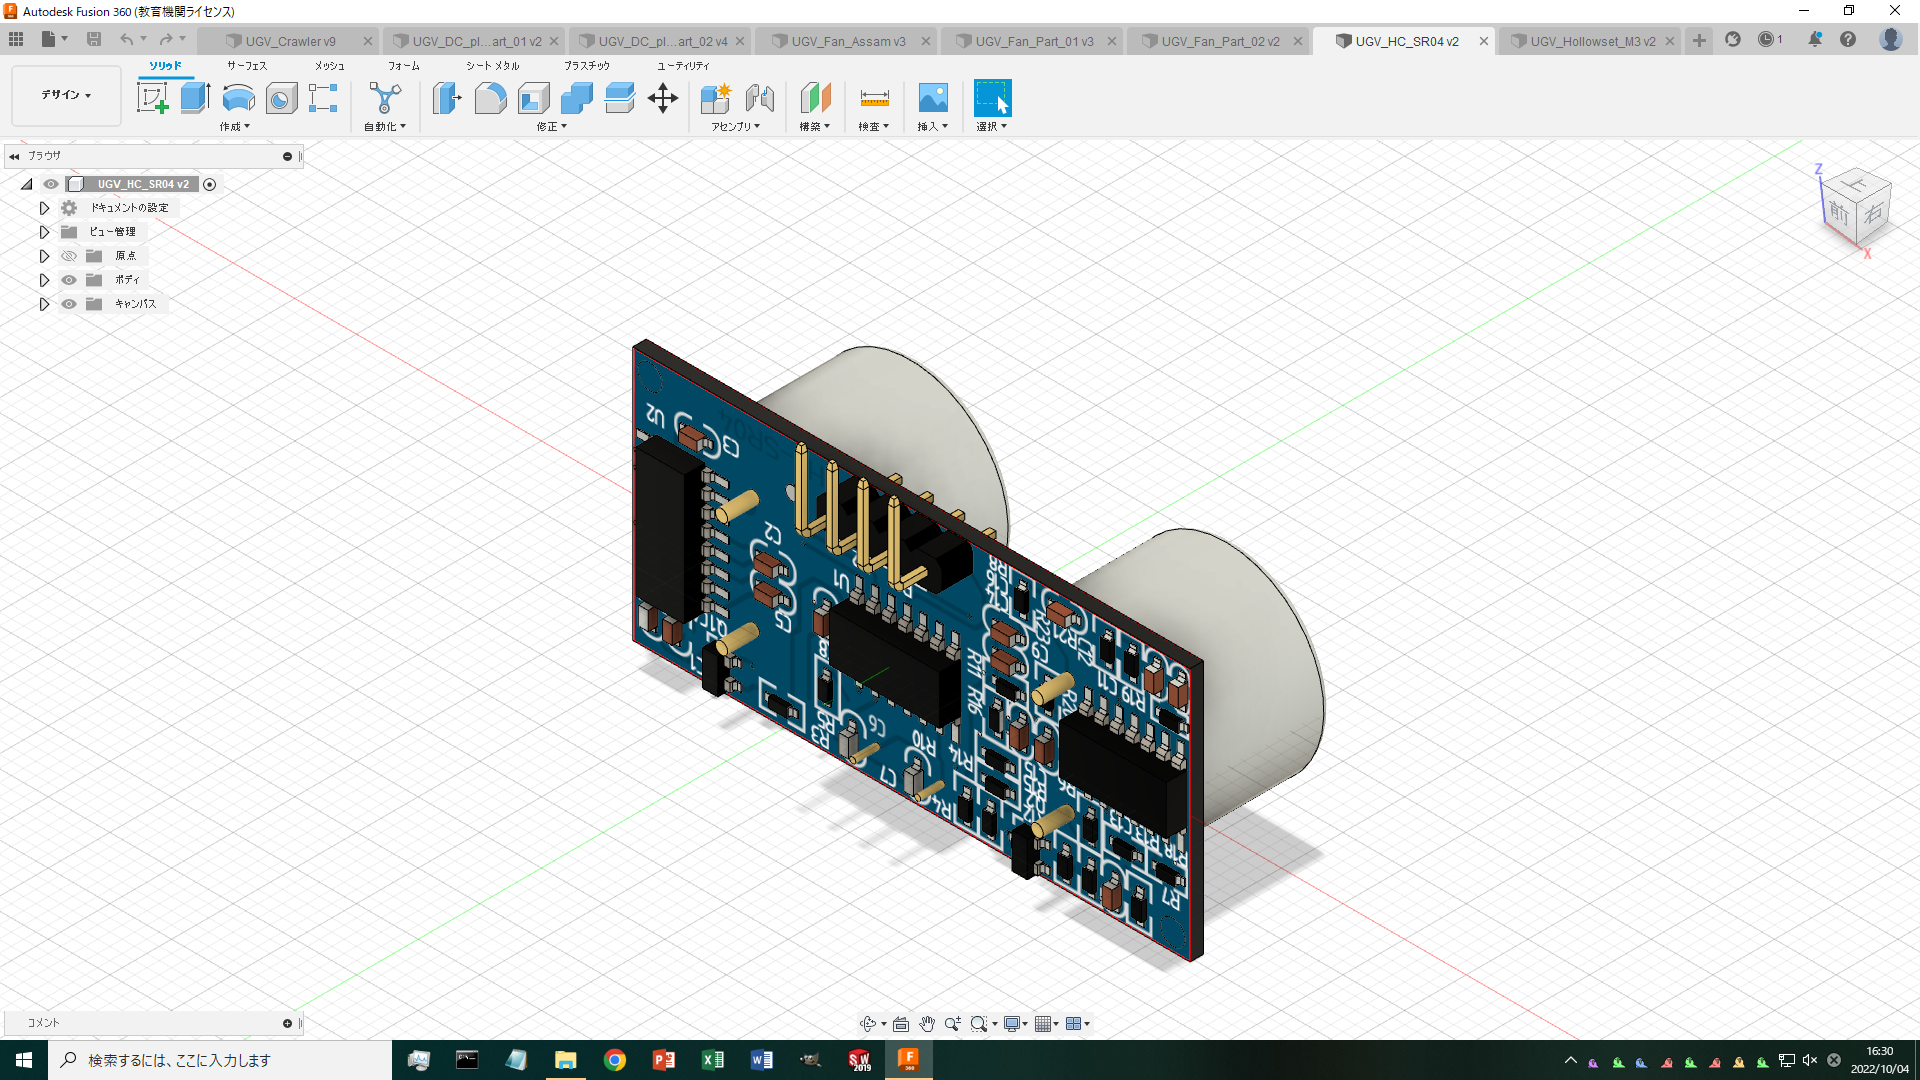Click the Undo arrow

[126, 39]
